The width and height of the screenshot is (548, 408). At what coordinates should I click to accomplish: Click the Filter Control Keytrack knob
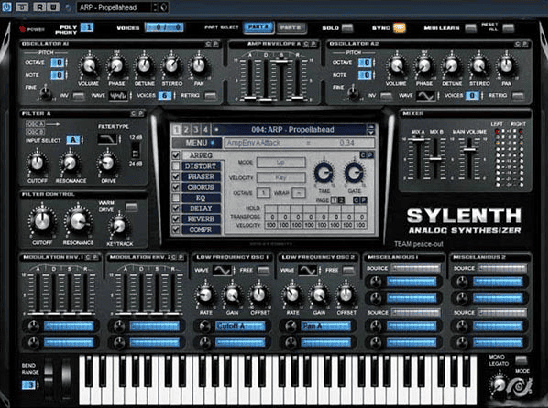pos(119,226)
